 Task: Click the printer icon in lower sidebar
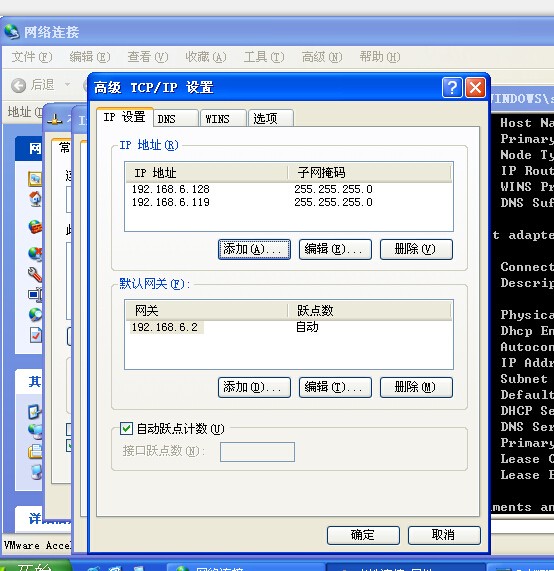point(35,452)
